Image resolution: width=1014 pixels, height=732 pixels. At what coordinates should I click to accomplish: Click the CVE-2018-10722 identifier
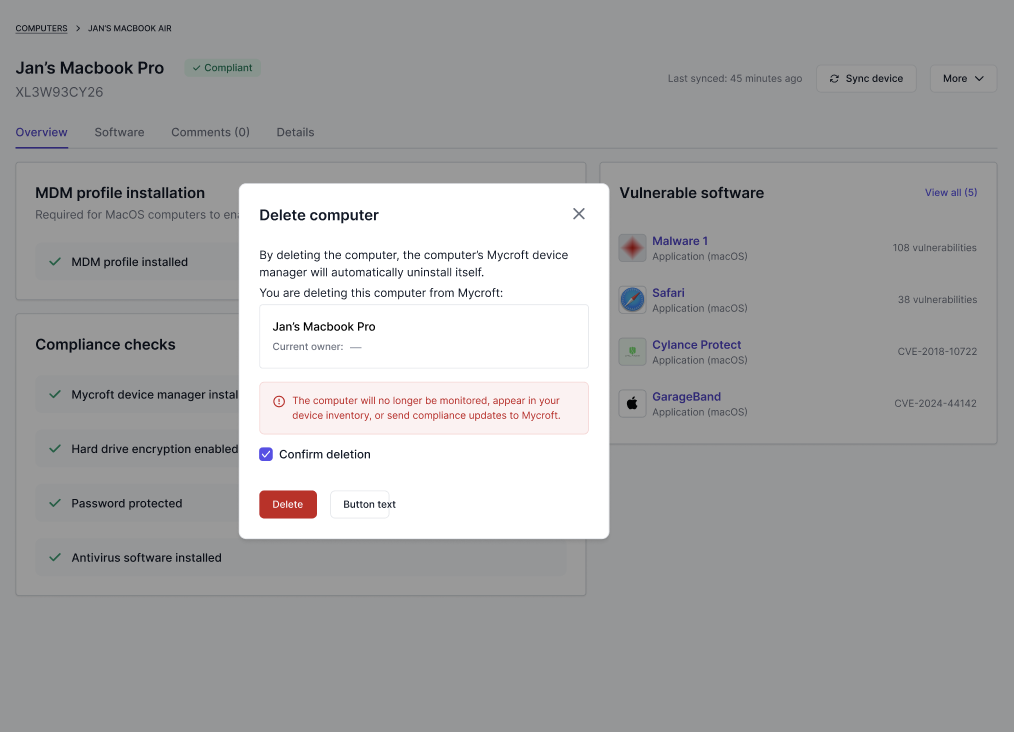[x=937, y=352]
